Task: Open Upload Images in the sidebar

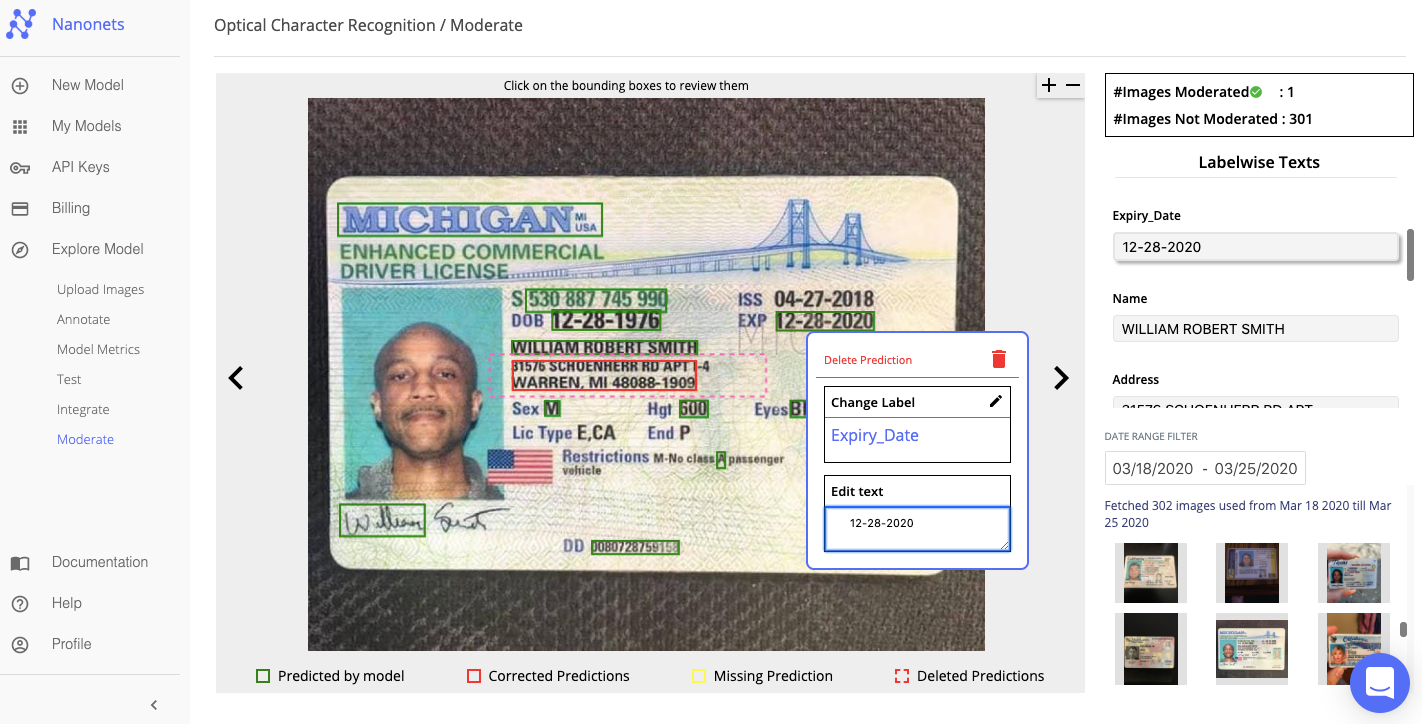Action: pos(100,289)
